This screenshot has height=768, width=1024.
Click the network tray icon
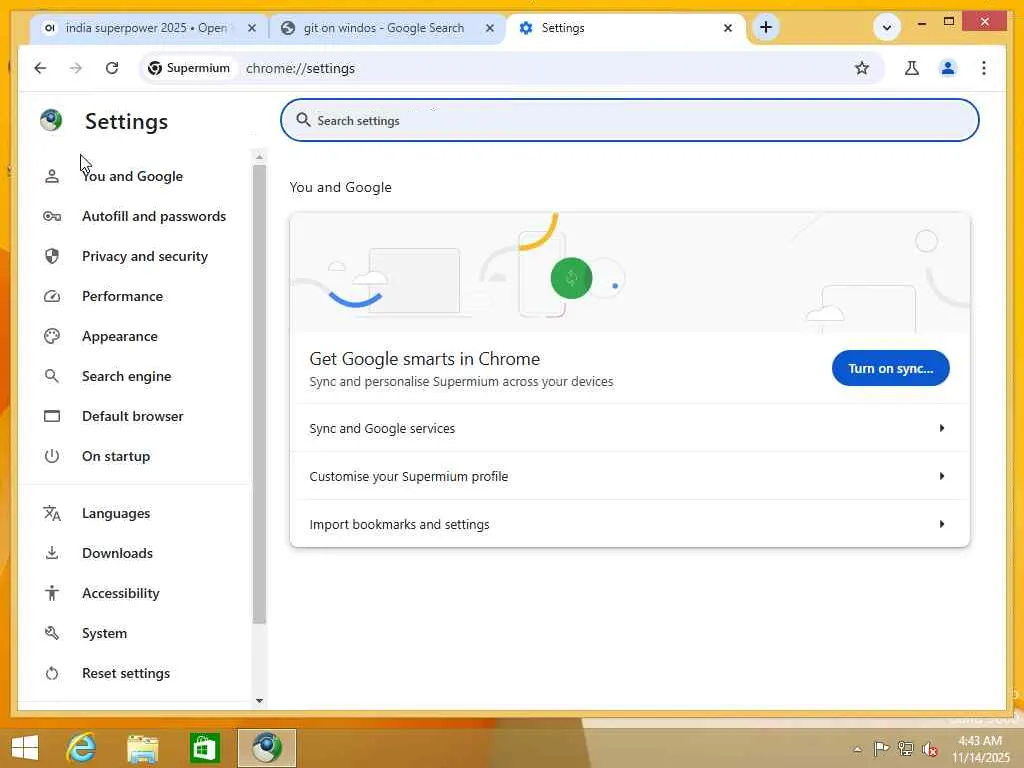click(905, 748)
